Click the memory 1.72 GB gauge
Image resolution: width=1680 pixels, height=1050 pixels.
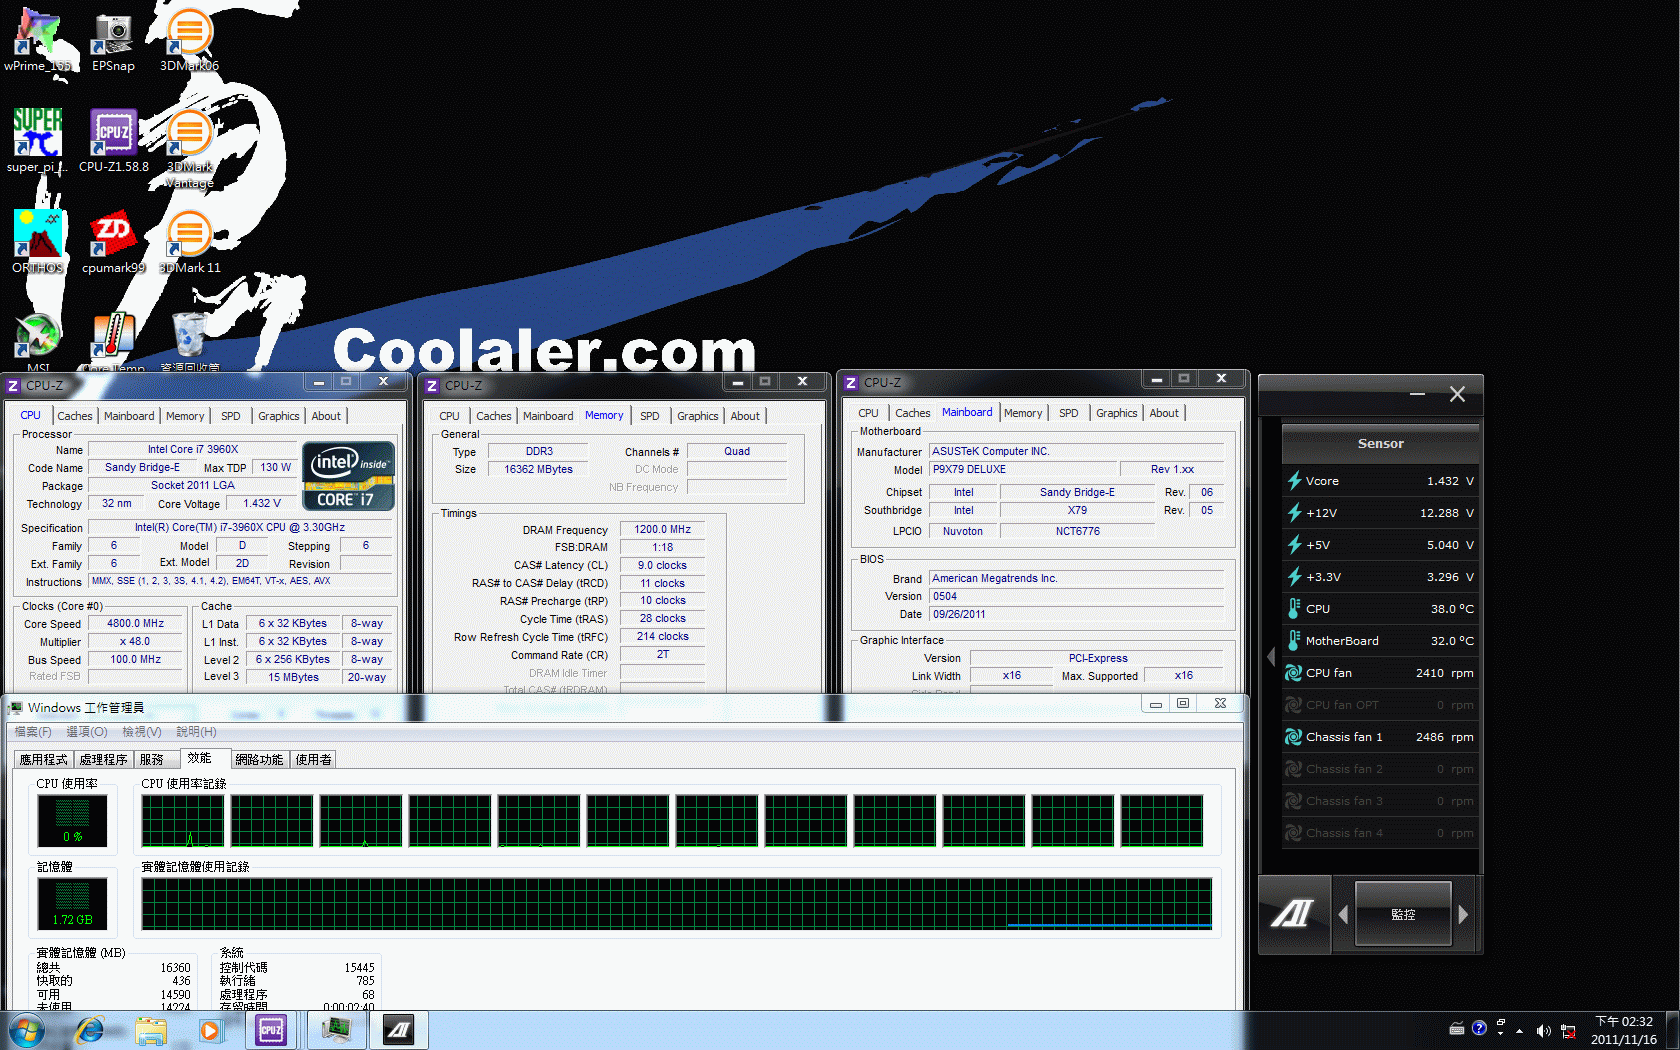pyautogui.click(x=72, y=903)
